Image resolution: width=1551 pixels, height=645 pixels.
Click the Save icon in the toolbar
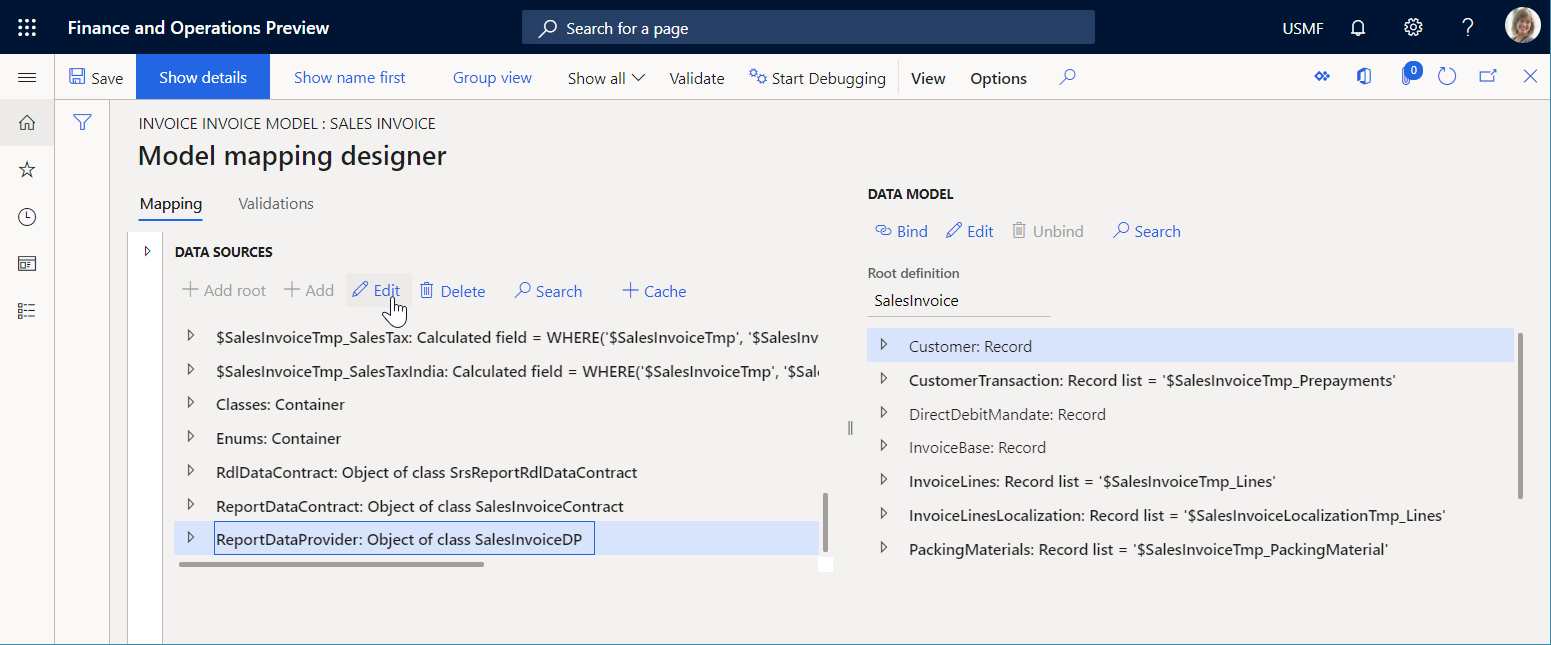click(96, 76)
